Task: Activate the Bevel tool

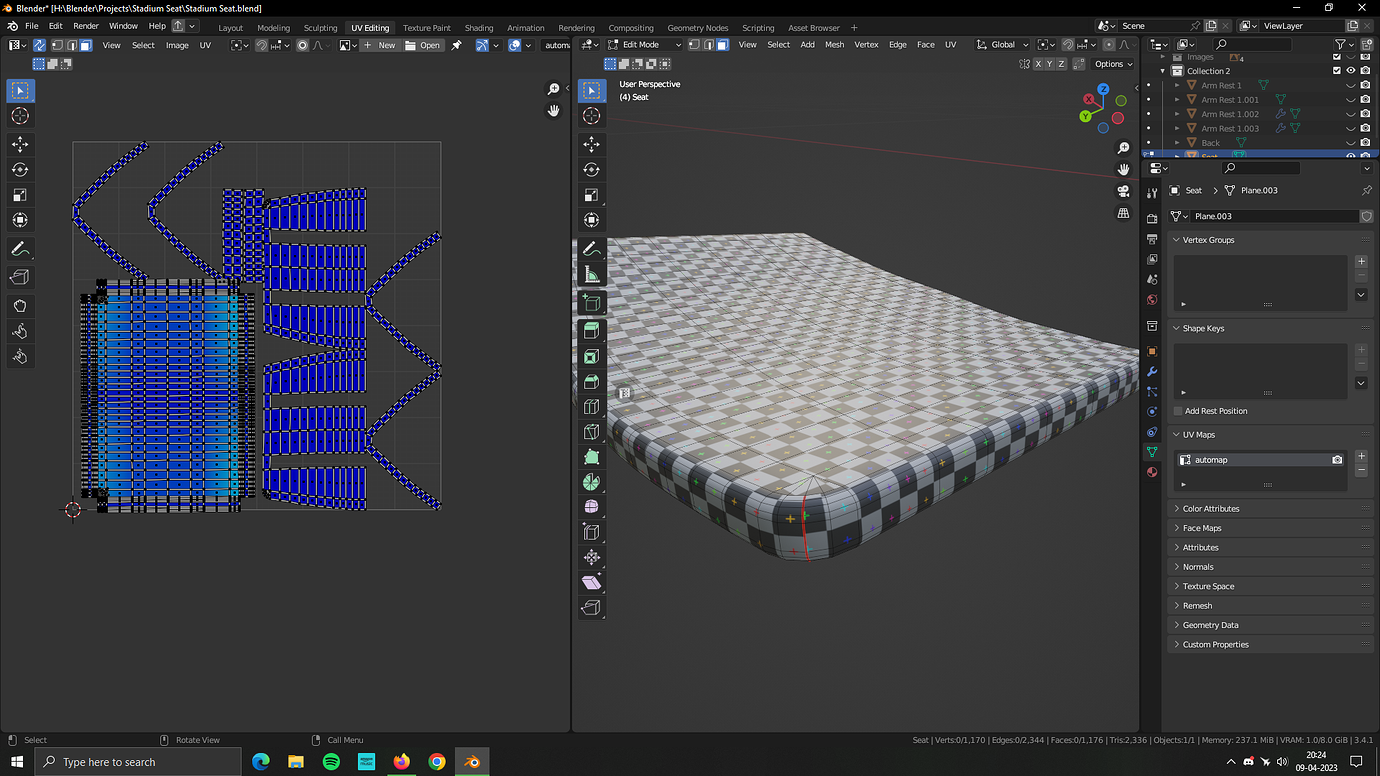Action: (x=592, y=381)
